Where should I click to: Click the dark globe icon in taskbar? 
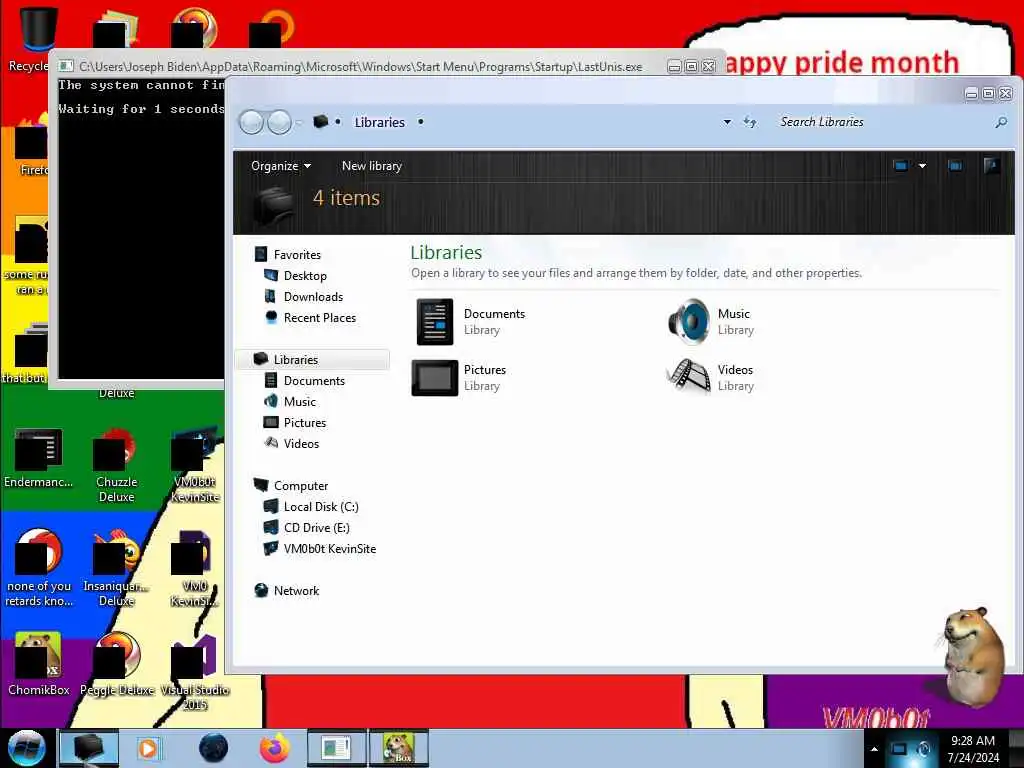(214, 748)
